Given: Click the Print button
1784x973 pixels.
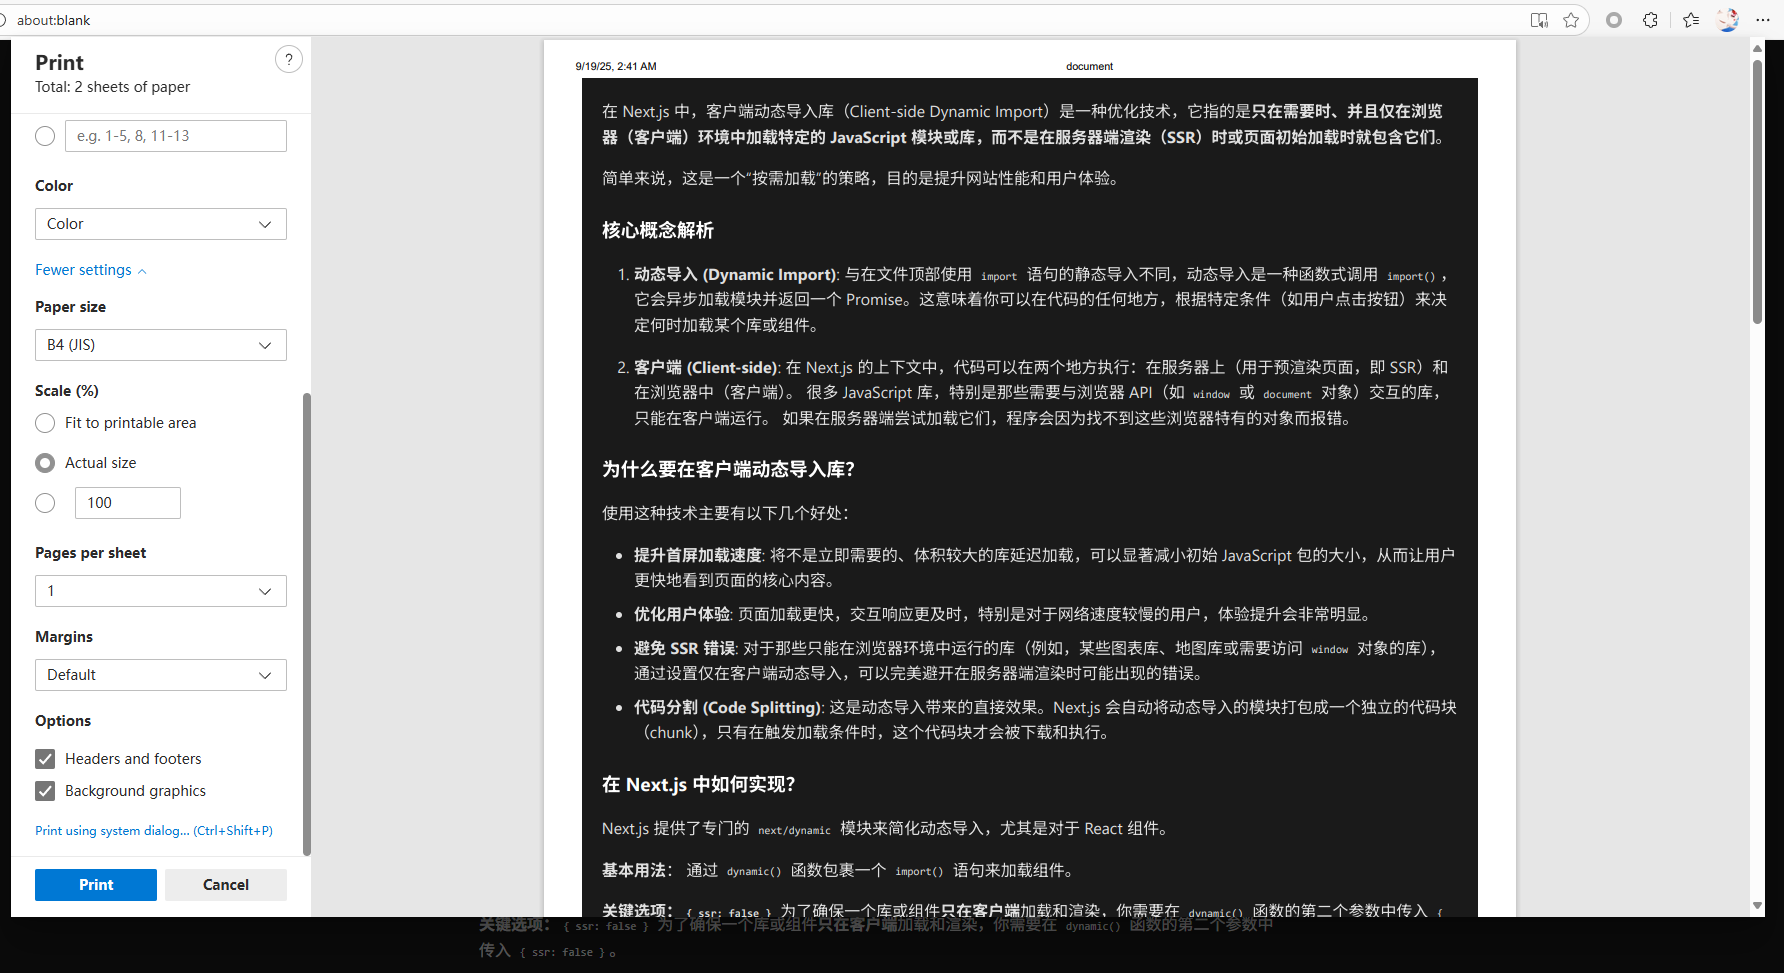Looking at the screenshot, I should (96, 885).
